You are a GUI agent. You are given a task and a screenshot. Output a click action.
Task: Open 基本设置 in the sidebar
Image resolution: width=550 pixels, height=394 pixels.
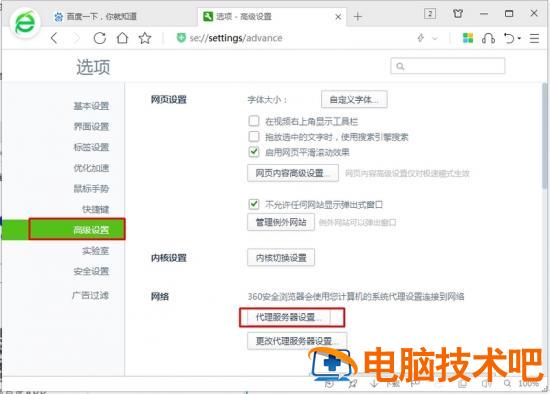pos(91,106)
